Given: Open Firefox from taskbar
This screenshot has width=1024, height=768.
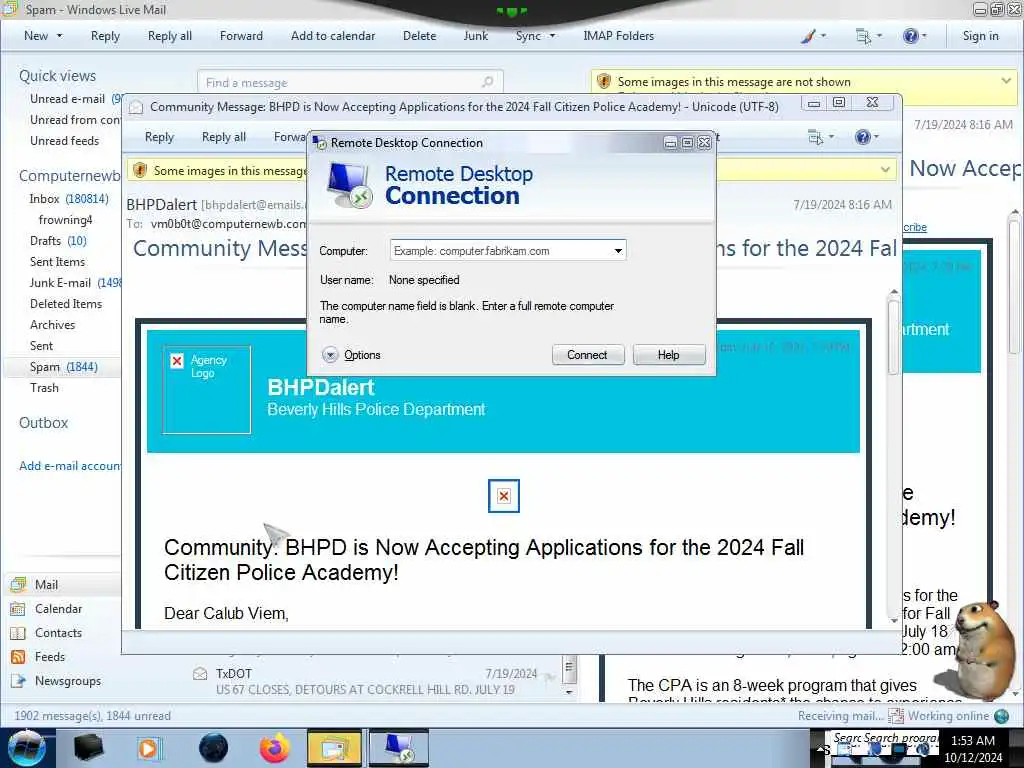Looking at the screenshot, I should [274, 748].
